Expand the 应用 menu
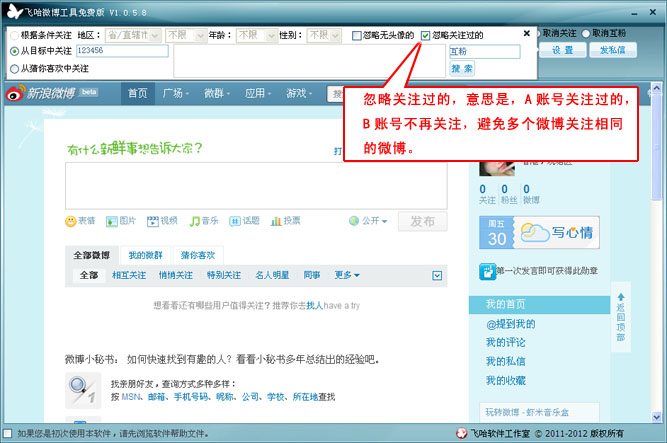Viewport: 667px width, 443px height. [257, 93]
